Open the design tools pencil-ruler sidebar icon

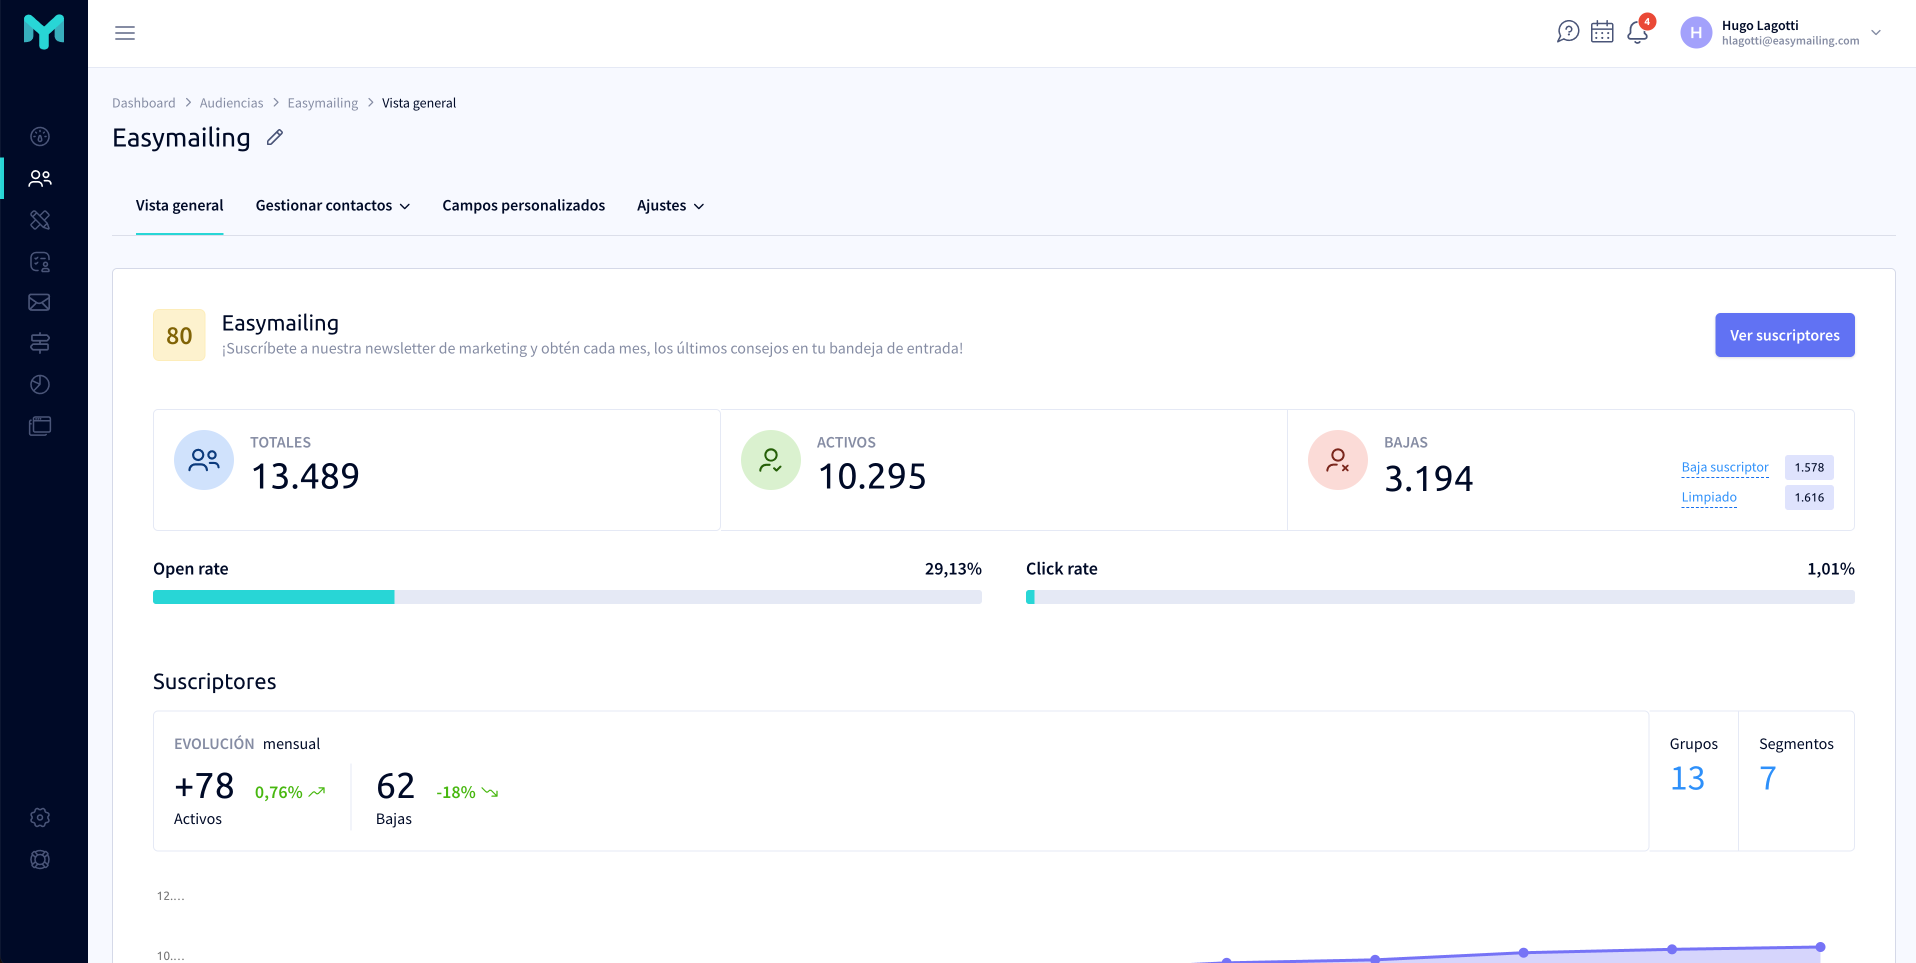point(40,220)
